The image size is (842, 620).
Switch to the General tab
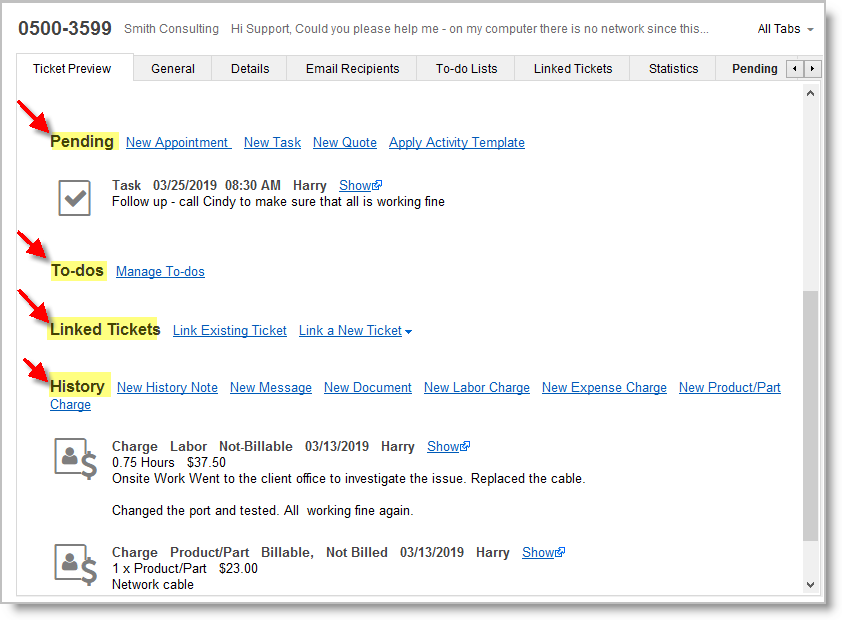point(173,69)
